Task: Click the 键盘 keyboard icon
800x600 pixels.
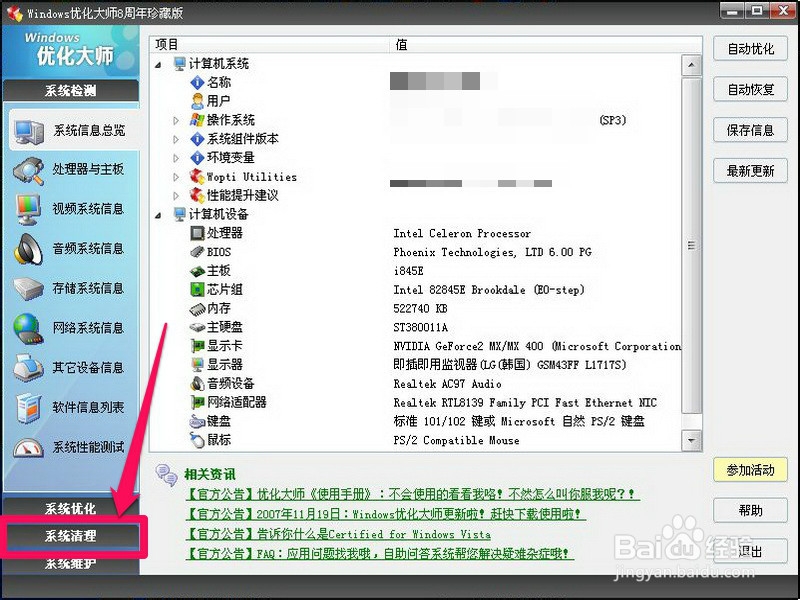Action: pyautogui.click(x=197, y=421)
